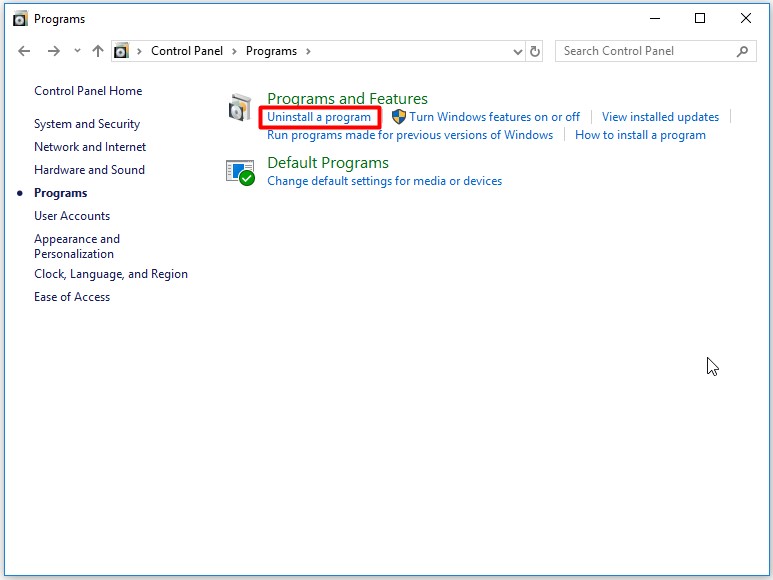Open View installed updates link
Screen dimensions: 773x580
coord(660,117)
